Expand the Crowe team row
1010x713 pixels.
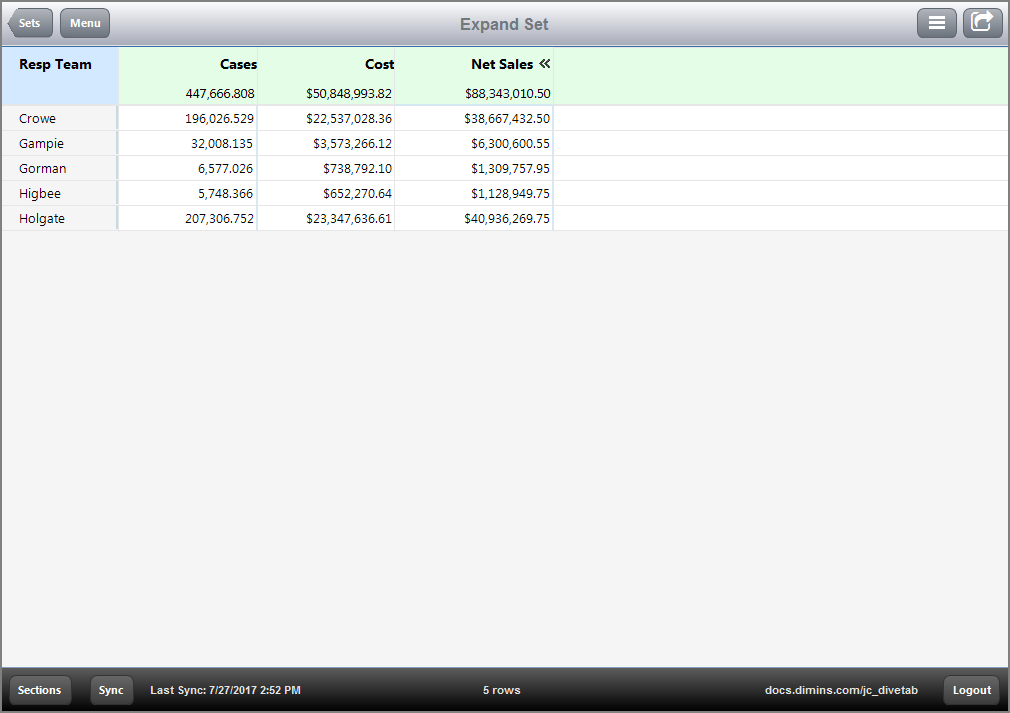37,118
